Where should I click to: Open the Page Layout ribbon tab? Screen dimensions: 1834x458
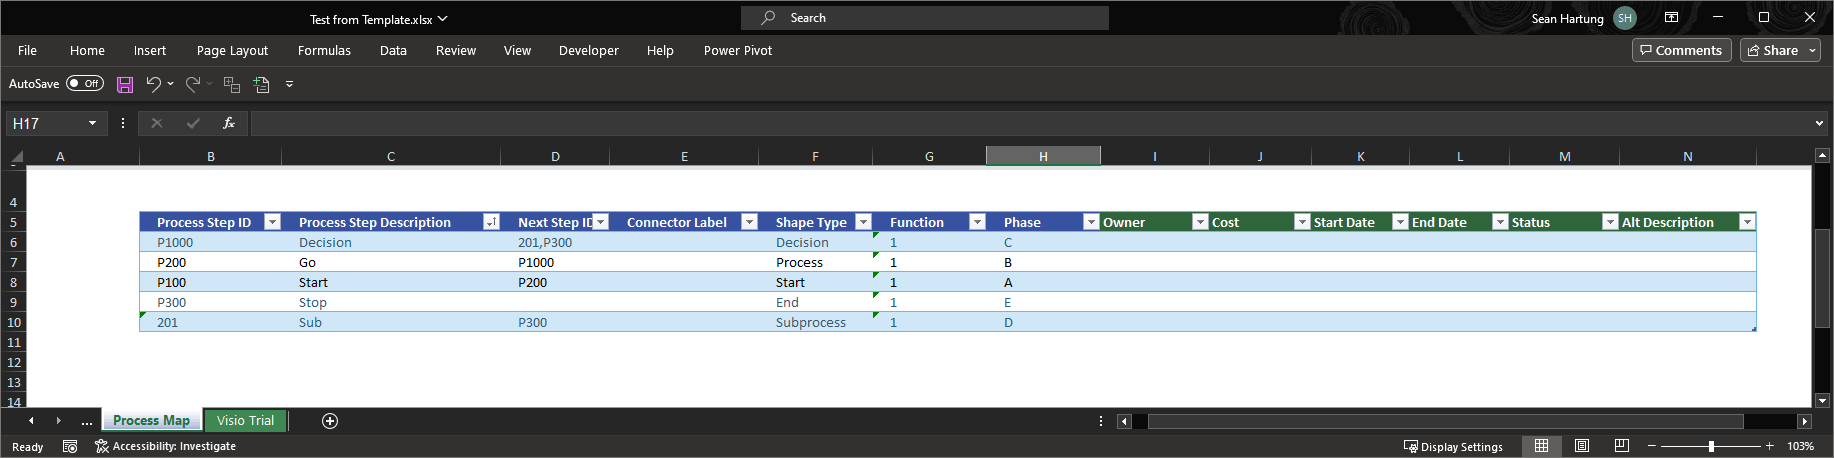pyautogui.click(x=232, y=50)
